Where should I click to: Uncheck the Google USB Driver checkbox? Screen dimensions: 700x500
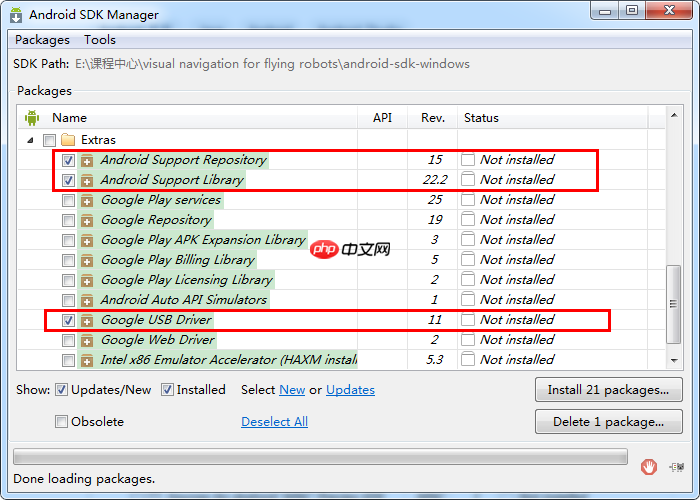(x=68, y=320)
